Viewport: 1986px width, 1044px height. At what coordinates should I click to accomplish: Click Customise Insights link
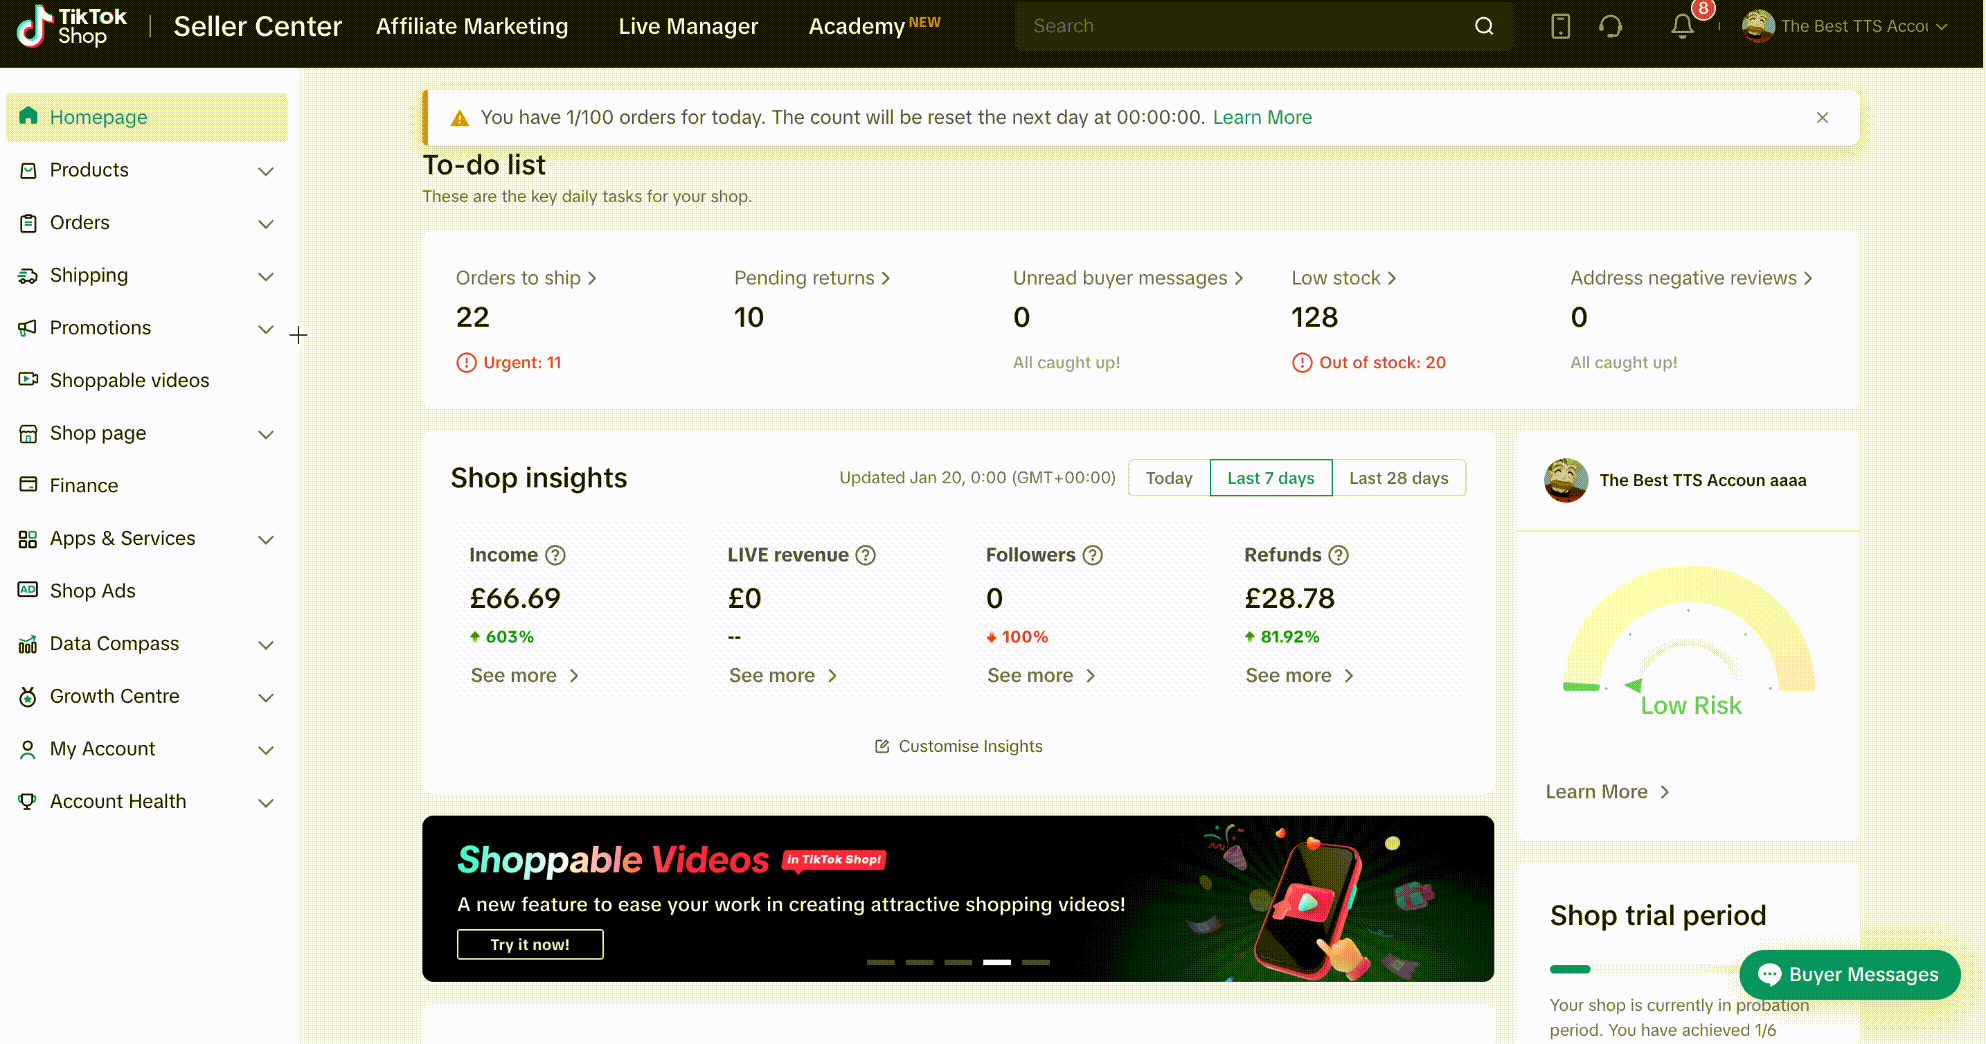point(958,746)
